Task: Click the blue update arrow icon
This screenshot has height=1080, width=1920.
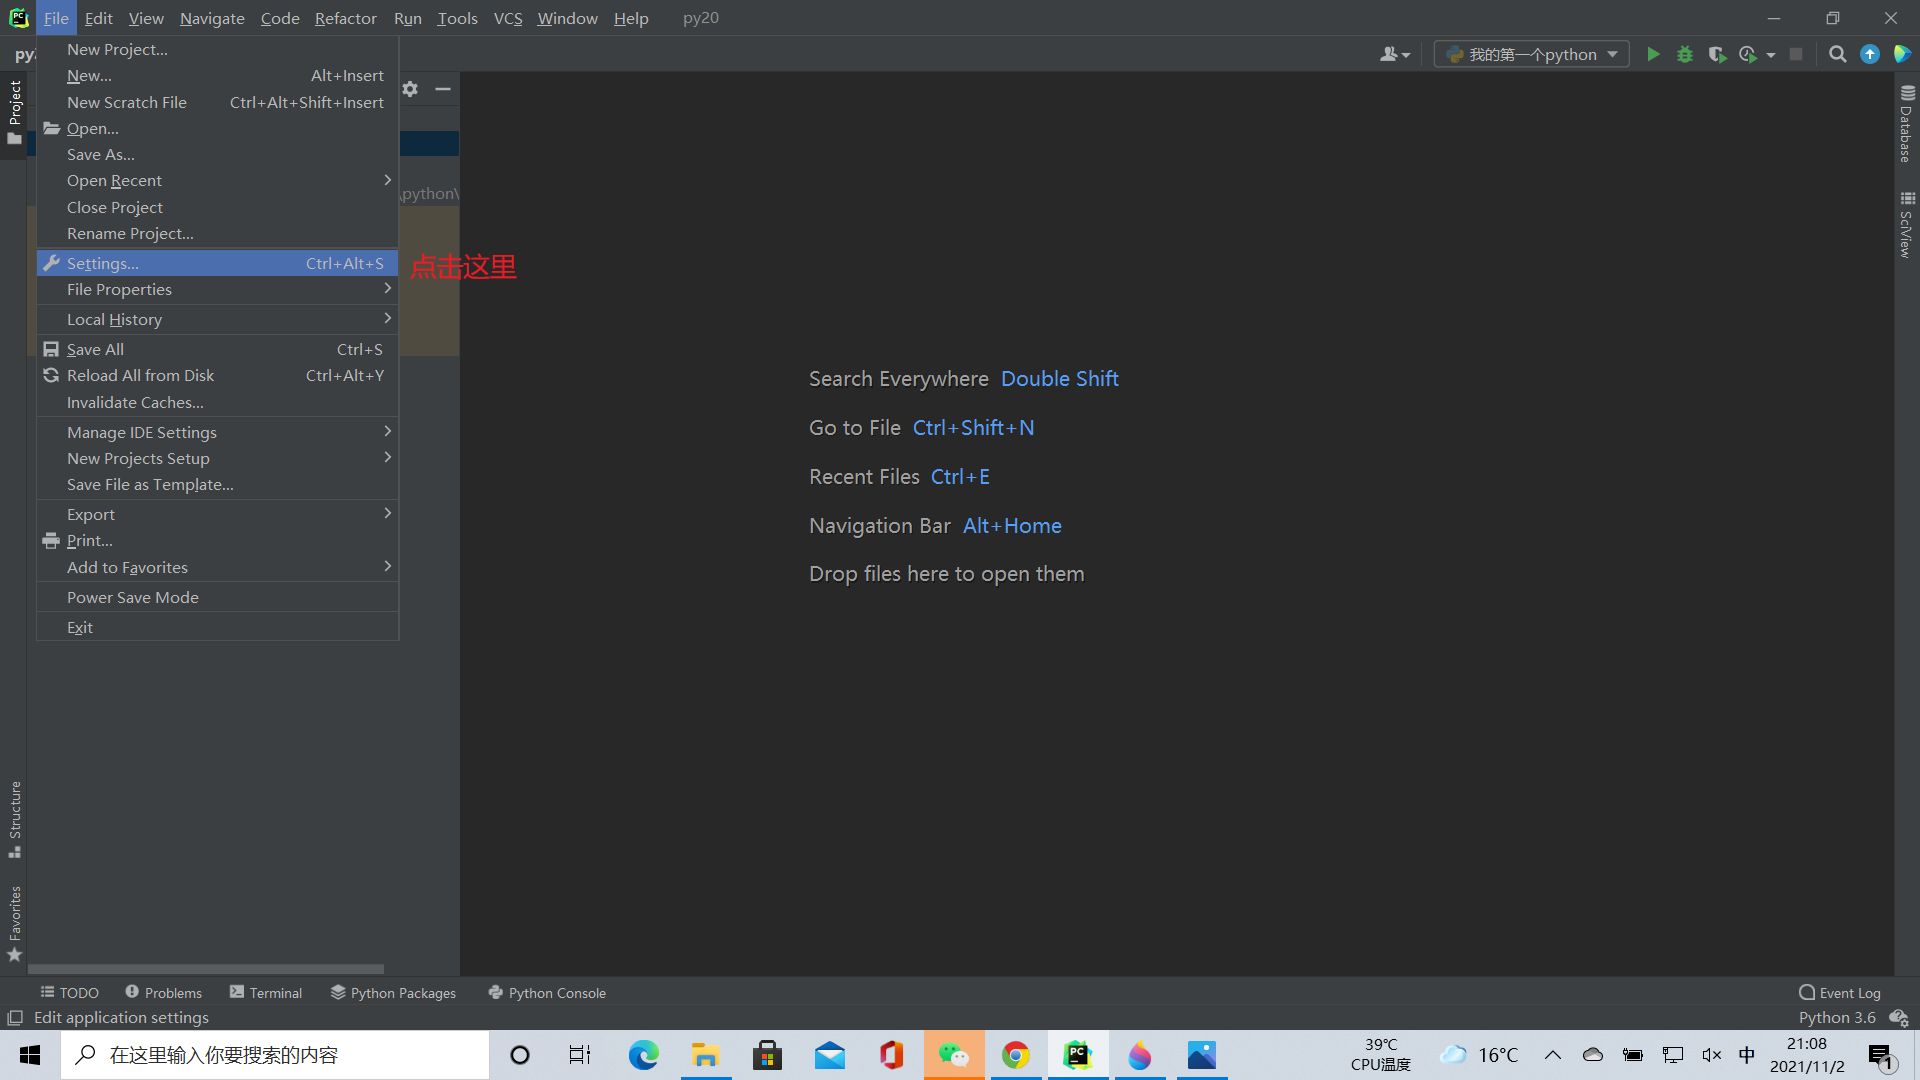Action: (x=1869, y=54)
